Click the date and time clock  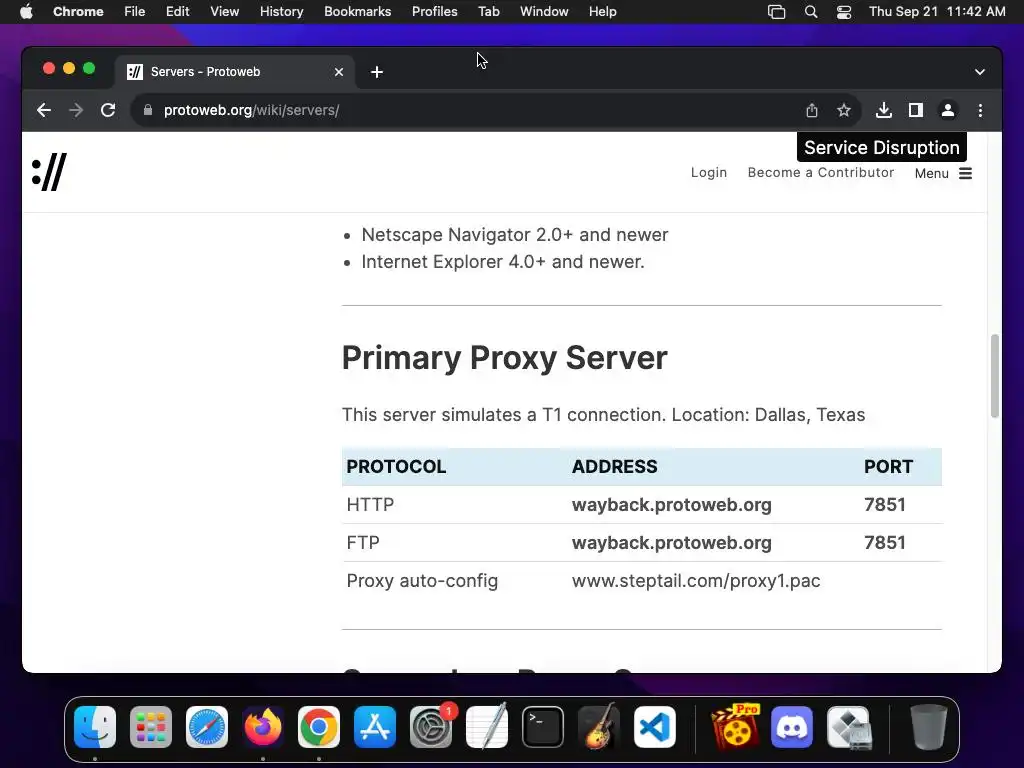[937, 12]
